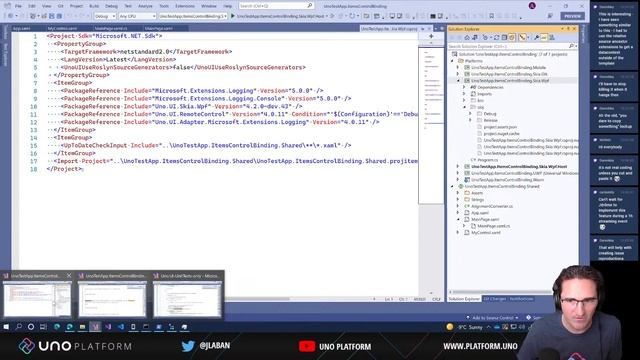Viewport: 640px width, 360px height.
Task: Toggle Show All Files in Solution Explorer toolbar
Action: [x=512, y=38]
